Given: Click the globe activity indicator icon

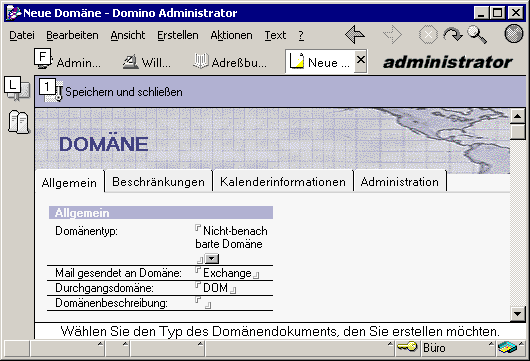Looking at the screenshot, I should [513, 34].
